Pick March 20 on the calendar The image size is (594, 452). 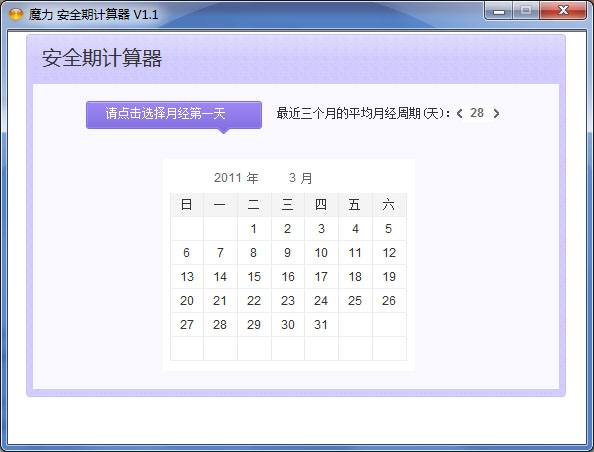187,300
